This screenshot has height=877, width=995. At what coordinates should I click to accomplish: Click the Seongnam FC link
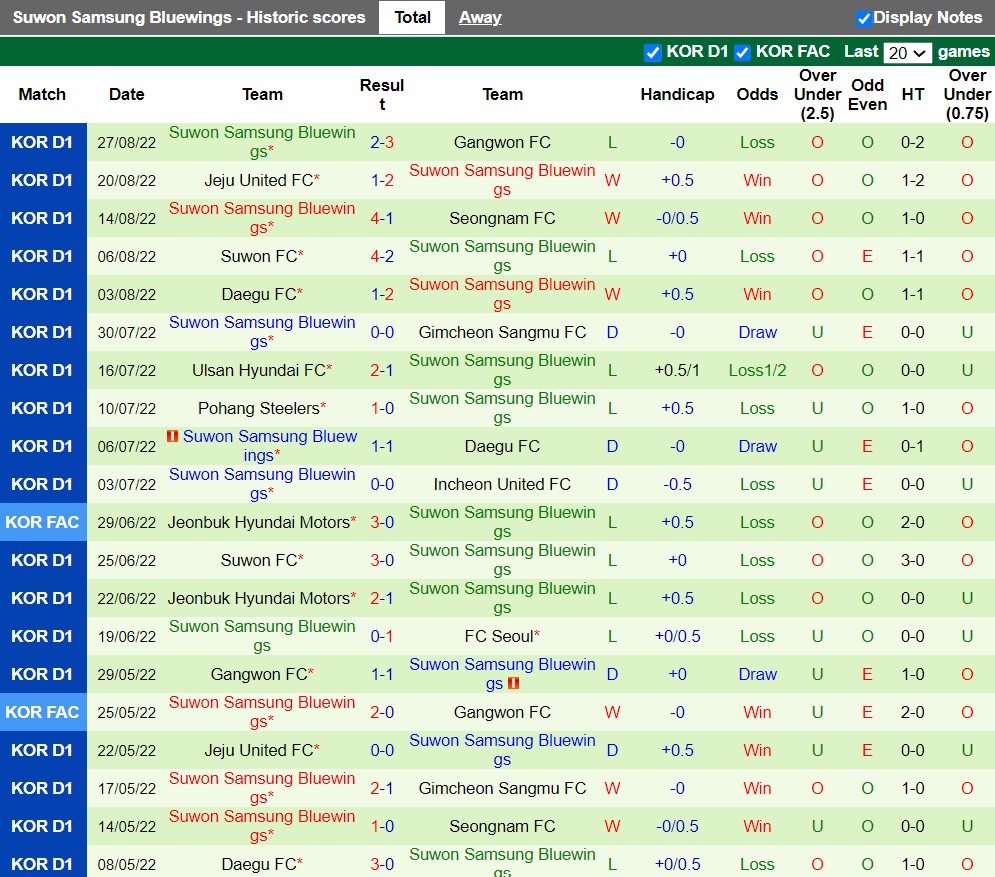502,218
